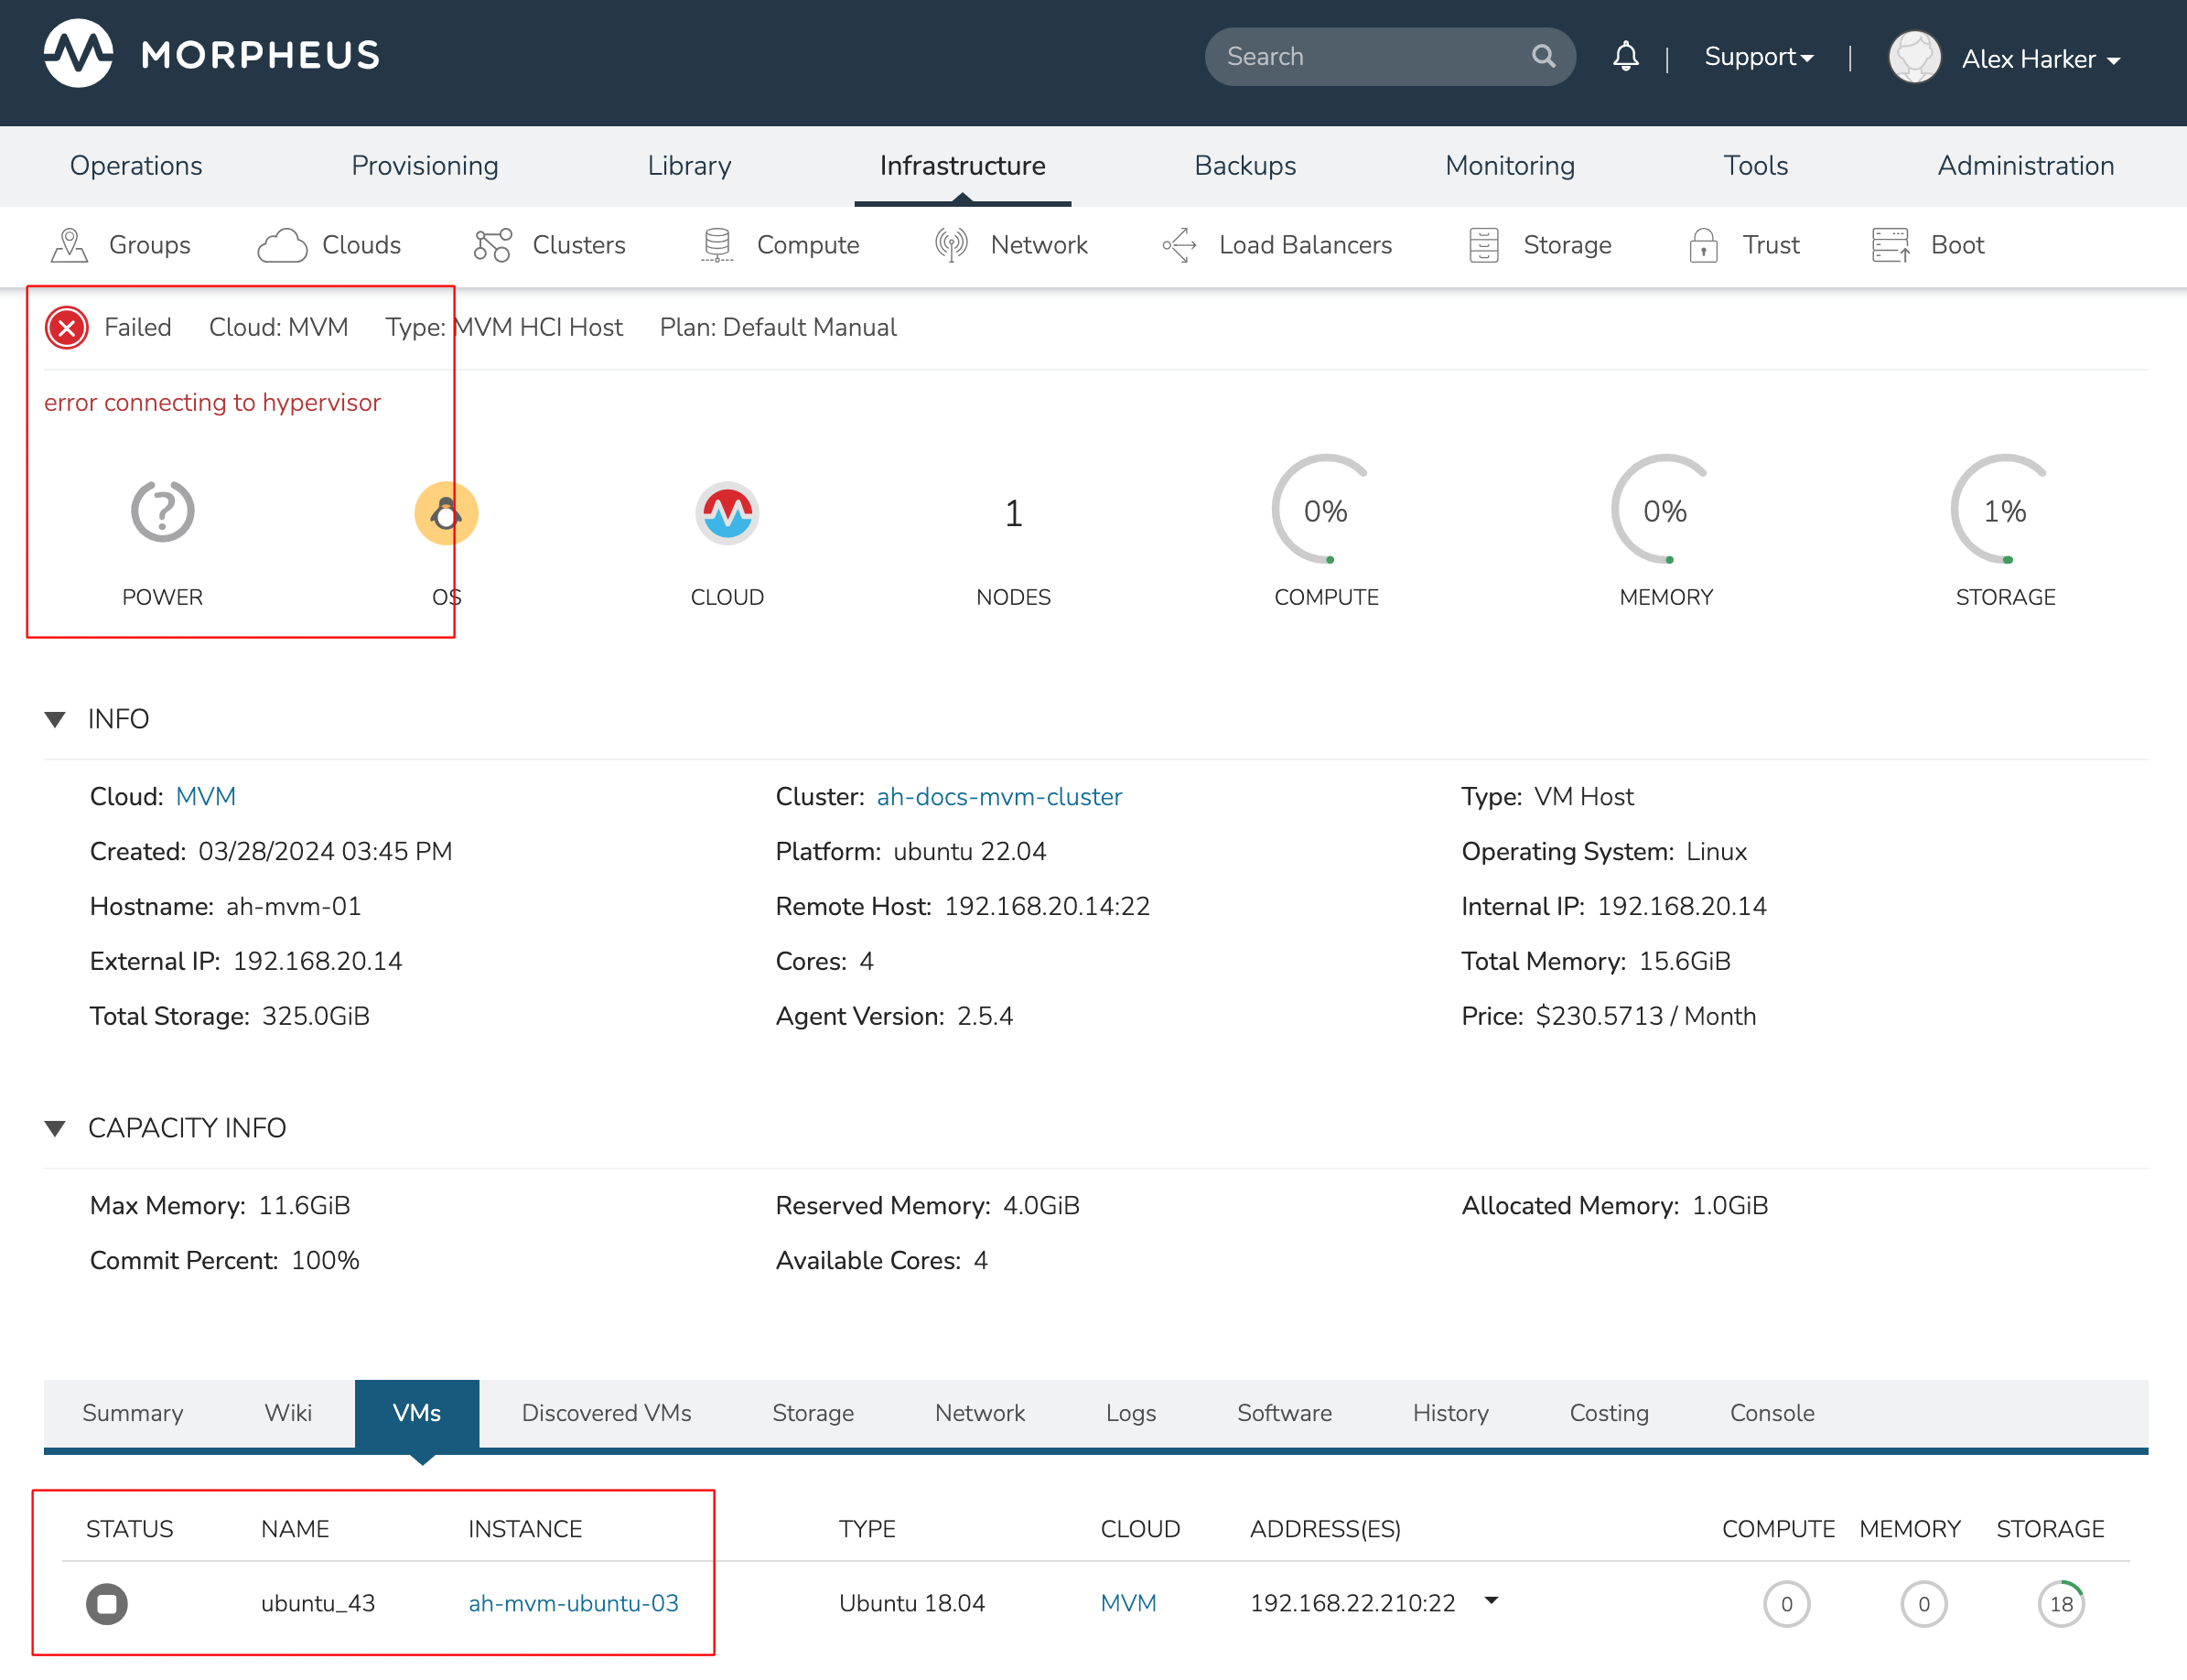Click the Trust padlock icon
This screenshot has height=1680, width=2187.
(1703, 245)
